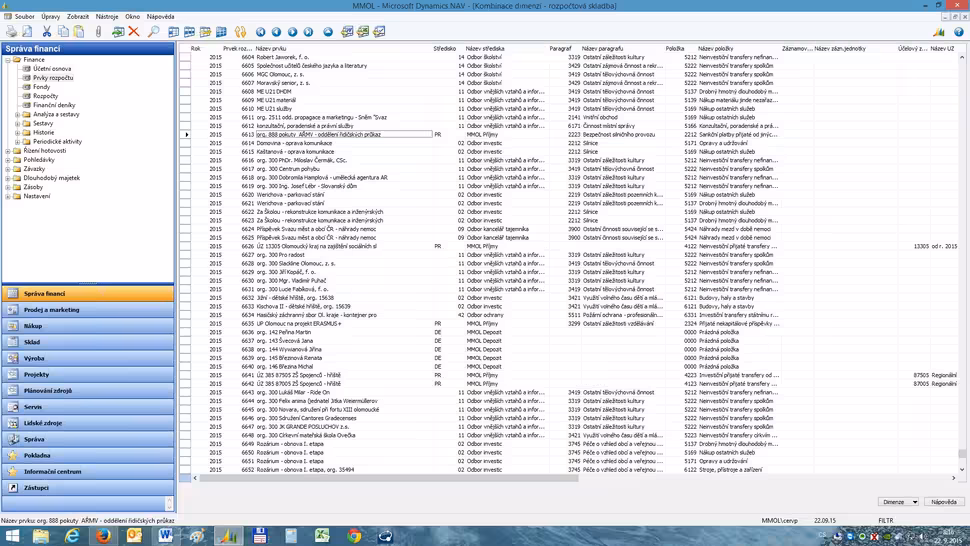The image size is (970, 546).
Task: Open the Nástroje menu
Action: [x=106, y=17]
